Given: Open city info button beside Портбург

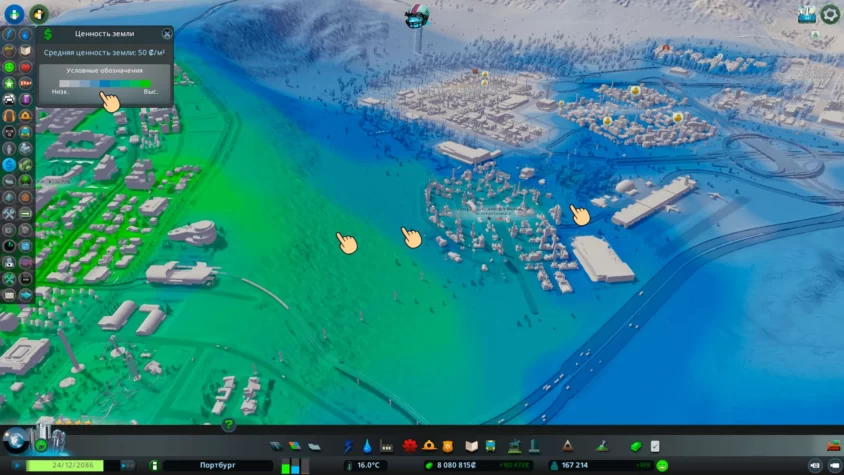Looking at the screenshot, I should point(154,465).
